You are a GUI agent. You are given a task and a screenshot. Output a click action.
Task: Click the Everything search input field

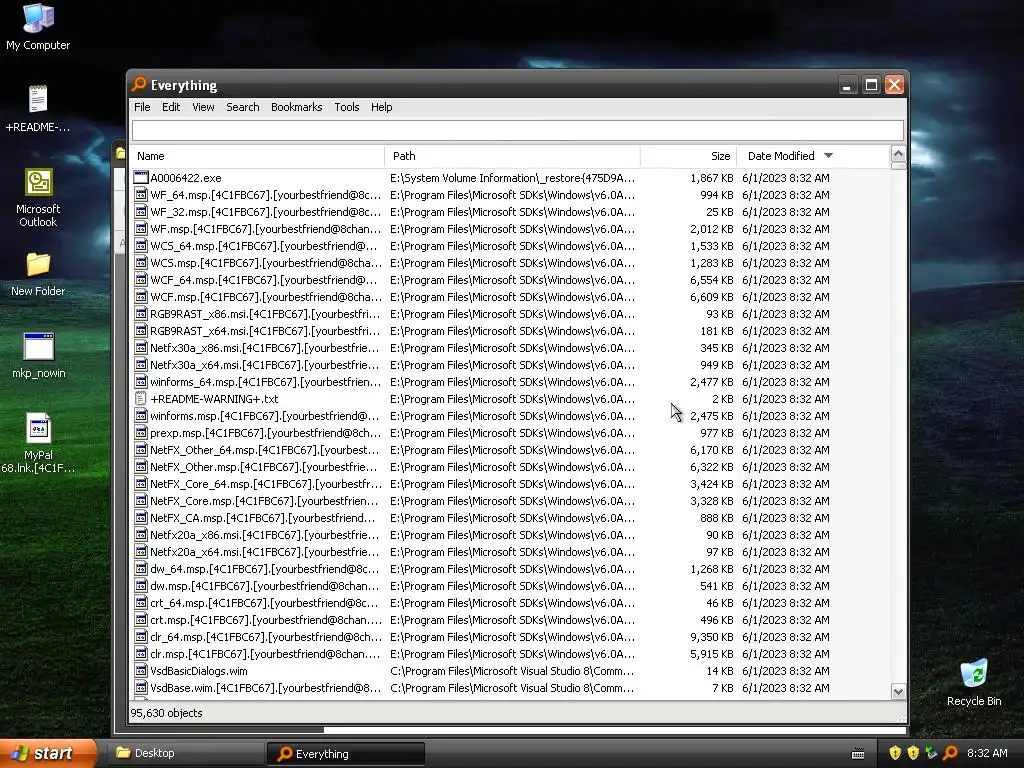coord(517,130)
